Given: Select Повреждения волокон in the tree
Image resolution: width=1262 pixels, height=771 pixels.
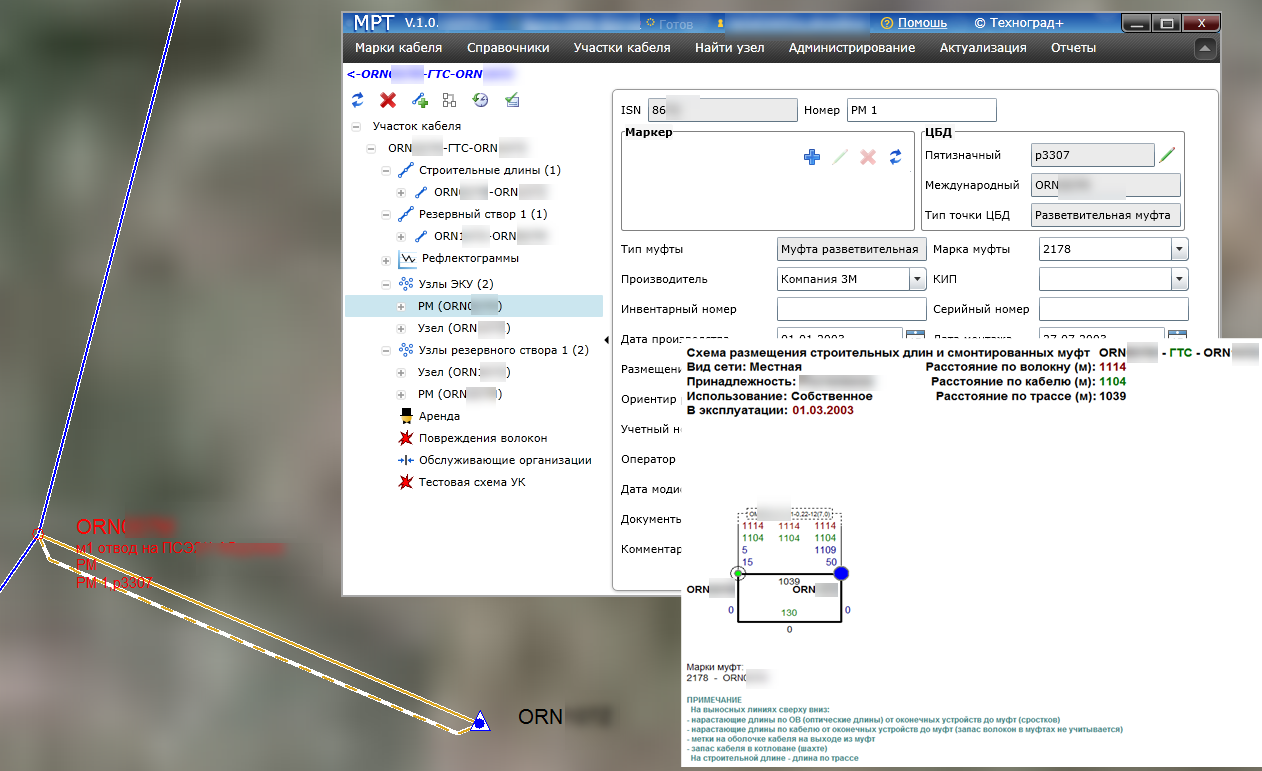Looking at the screenshot, I should (483, 438).
